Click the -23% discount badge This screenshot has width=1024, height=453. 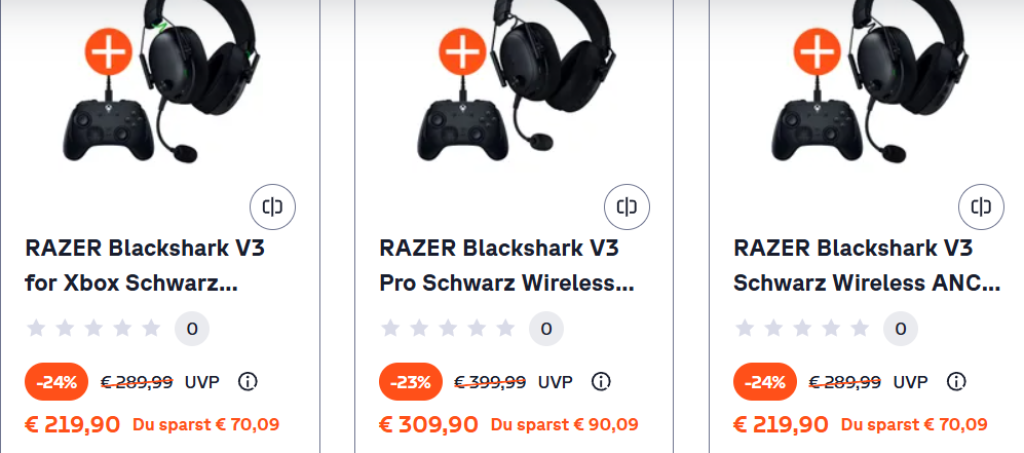[411, 382]
